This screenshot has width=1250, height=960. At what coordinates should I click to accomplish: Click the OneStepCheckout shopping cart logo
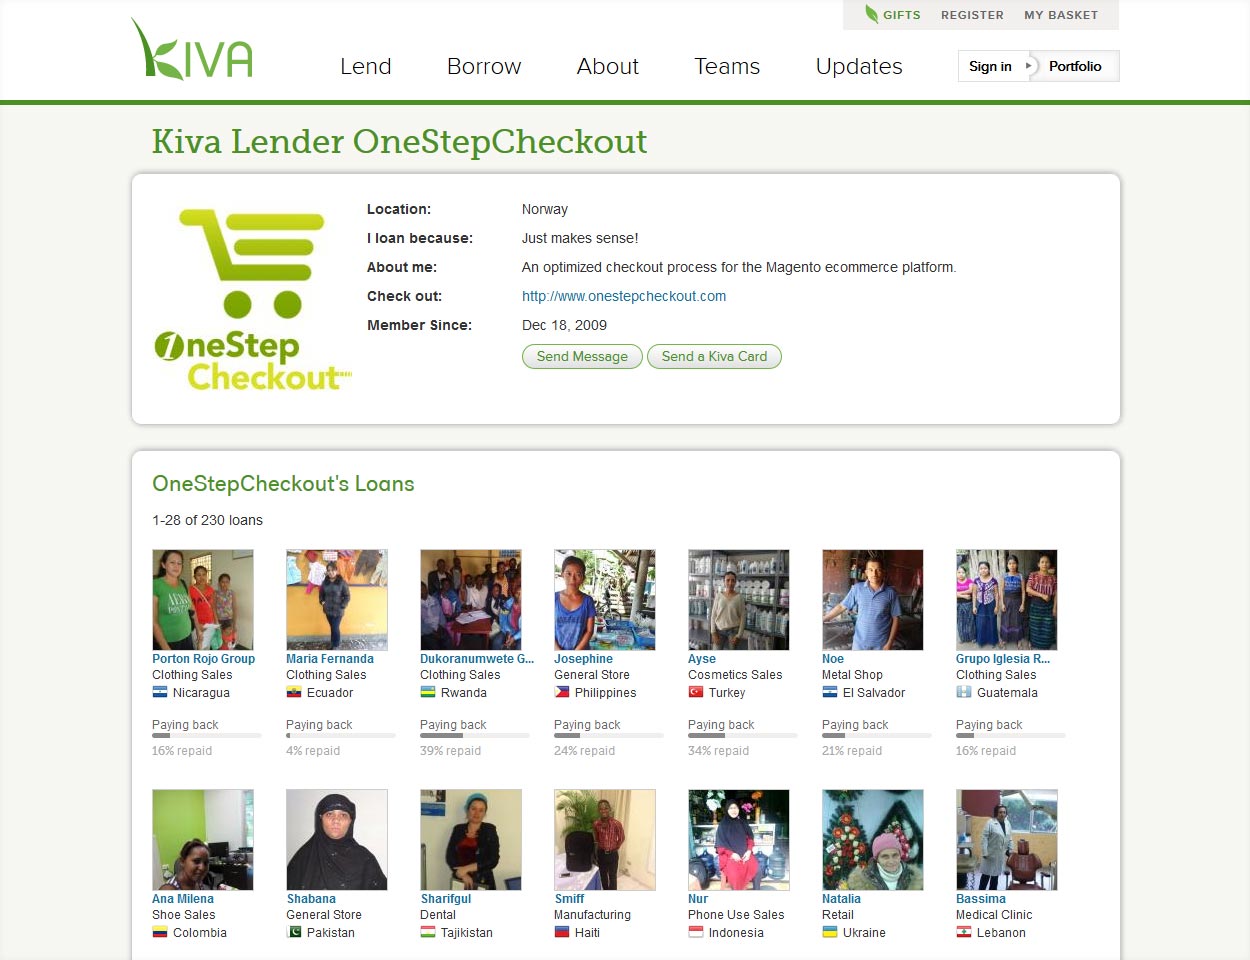252,300
